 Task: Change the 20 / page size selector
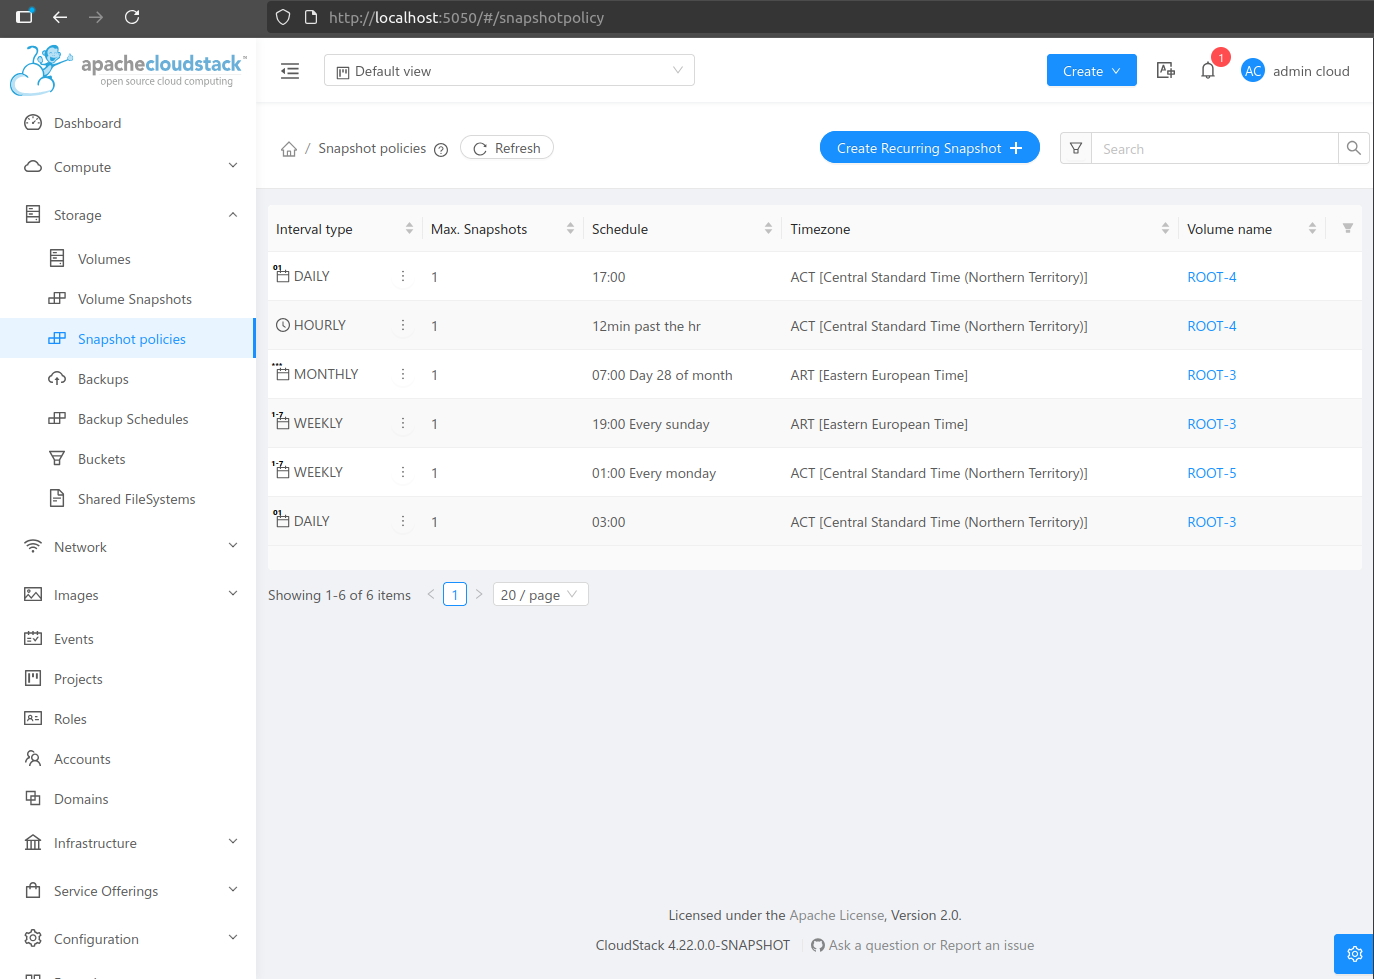(x=540, y=595)
